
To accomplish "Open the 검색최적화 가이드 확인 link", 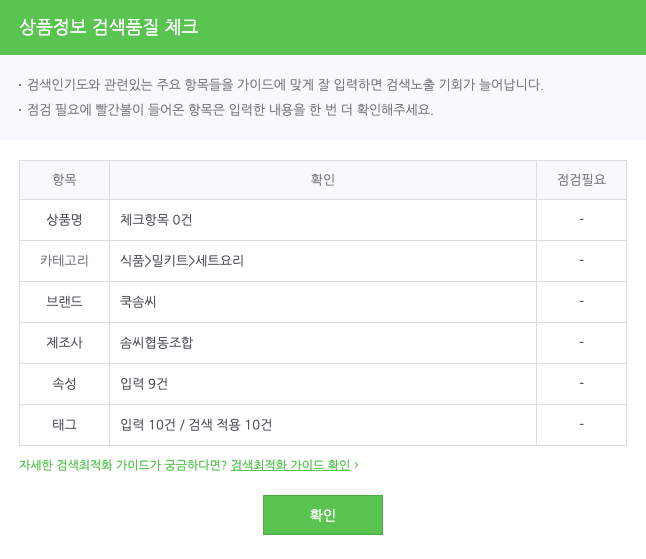I will coord(290,465).
